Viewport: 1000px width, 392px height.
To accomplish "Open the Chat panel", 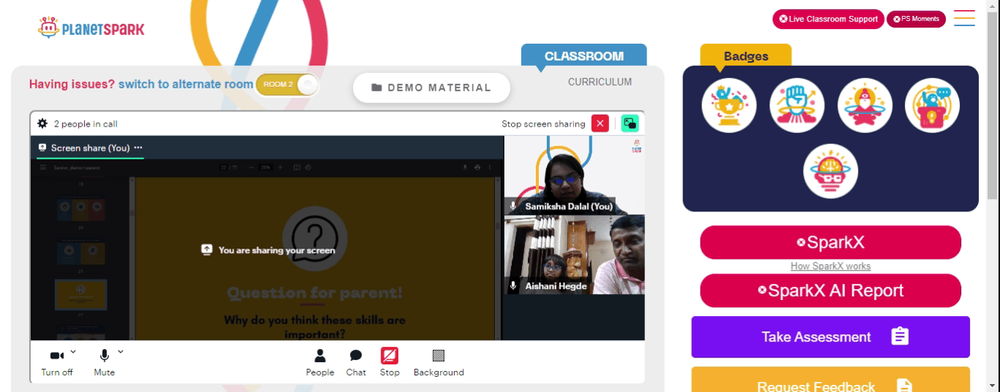I will [x=356, y=362].
